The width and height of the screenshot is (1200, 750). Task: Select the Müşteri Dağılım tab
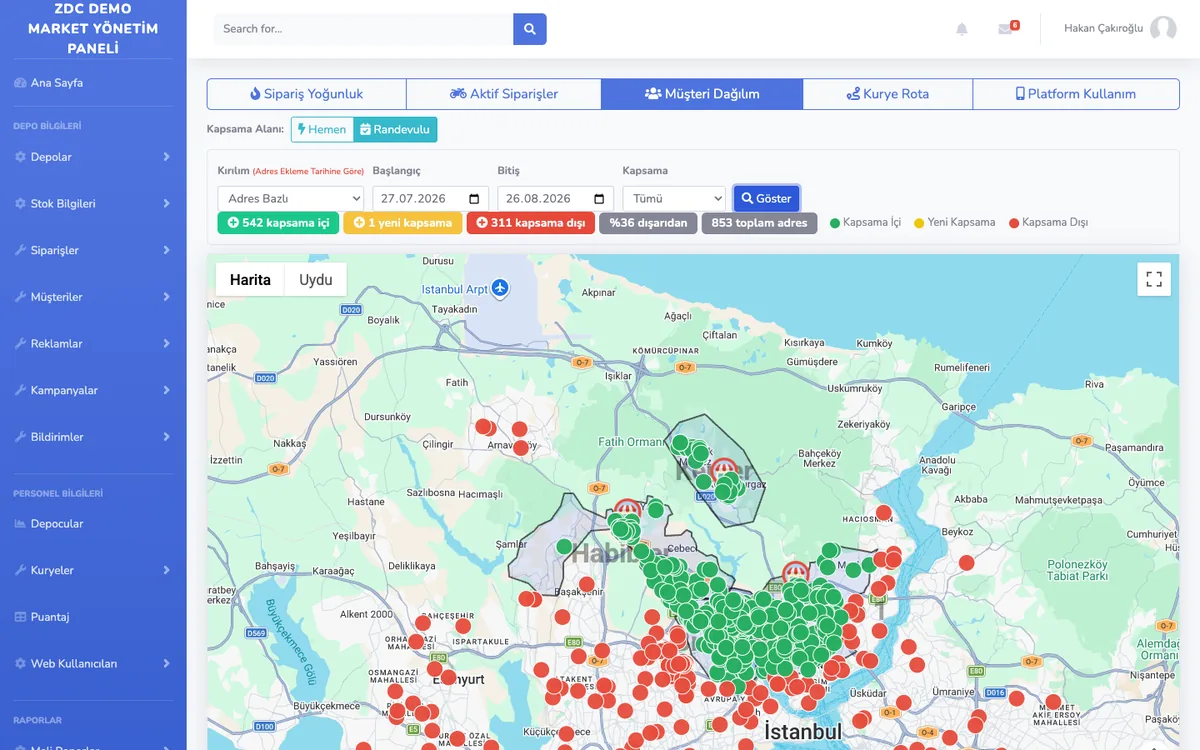coord(702,94)
